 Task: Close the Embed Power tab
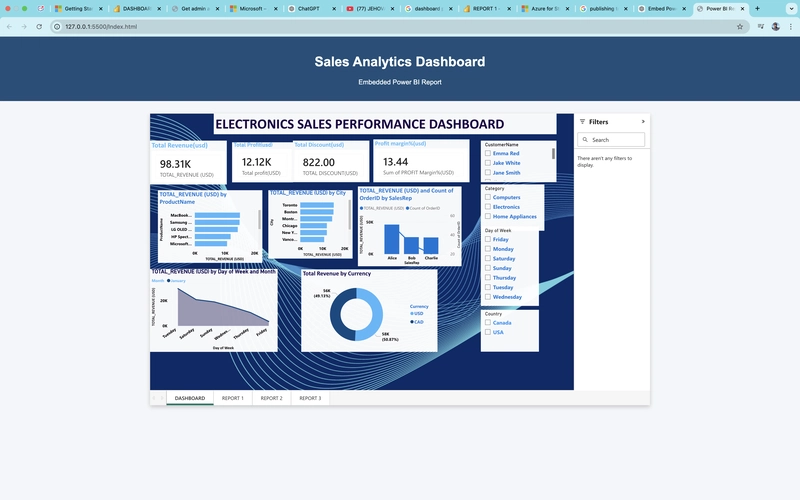click(684, 9)
